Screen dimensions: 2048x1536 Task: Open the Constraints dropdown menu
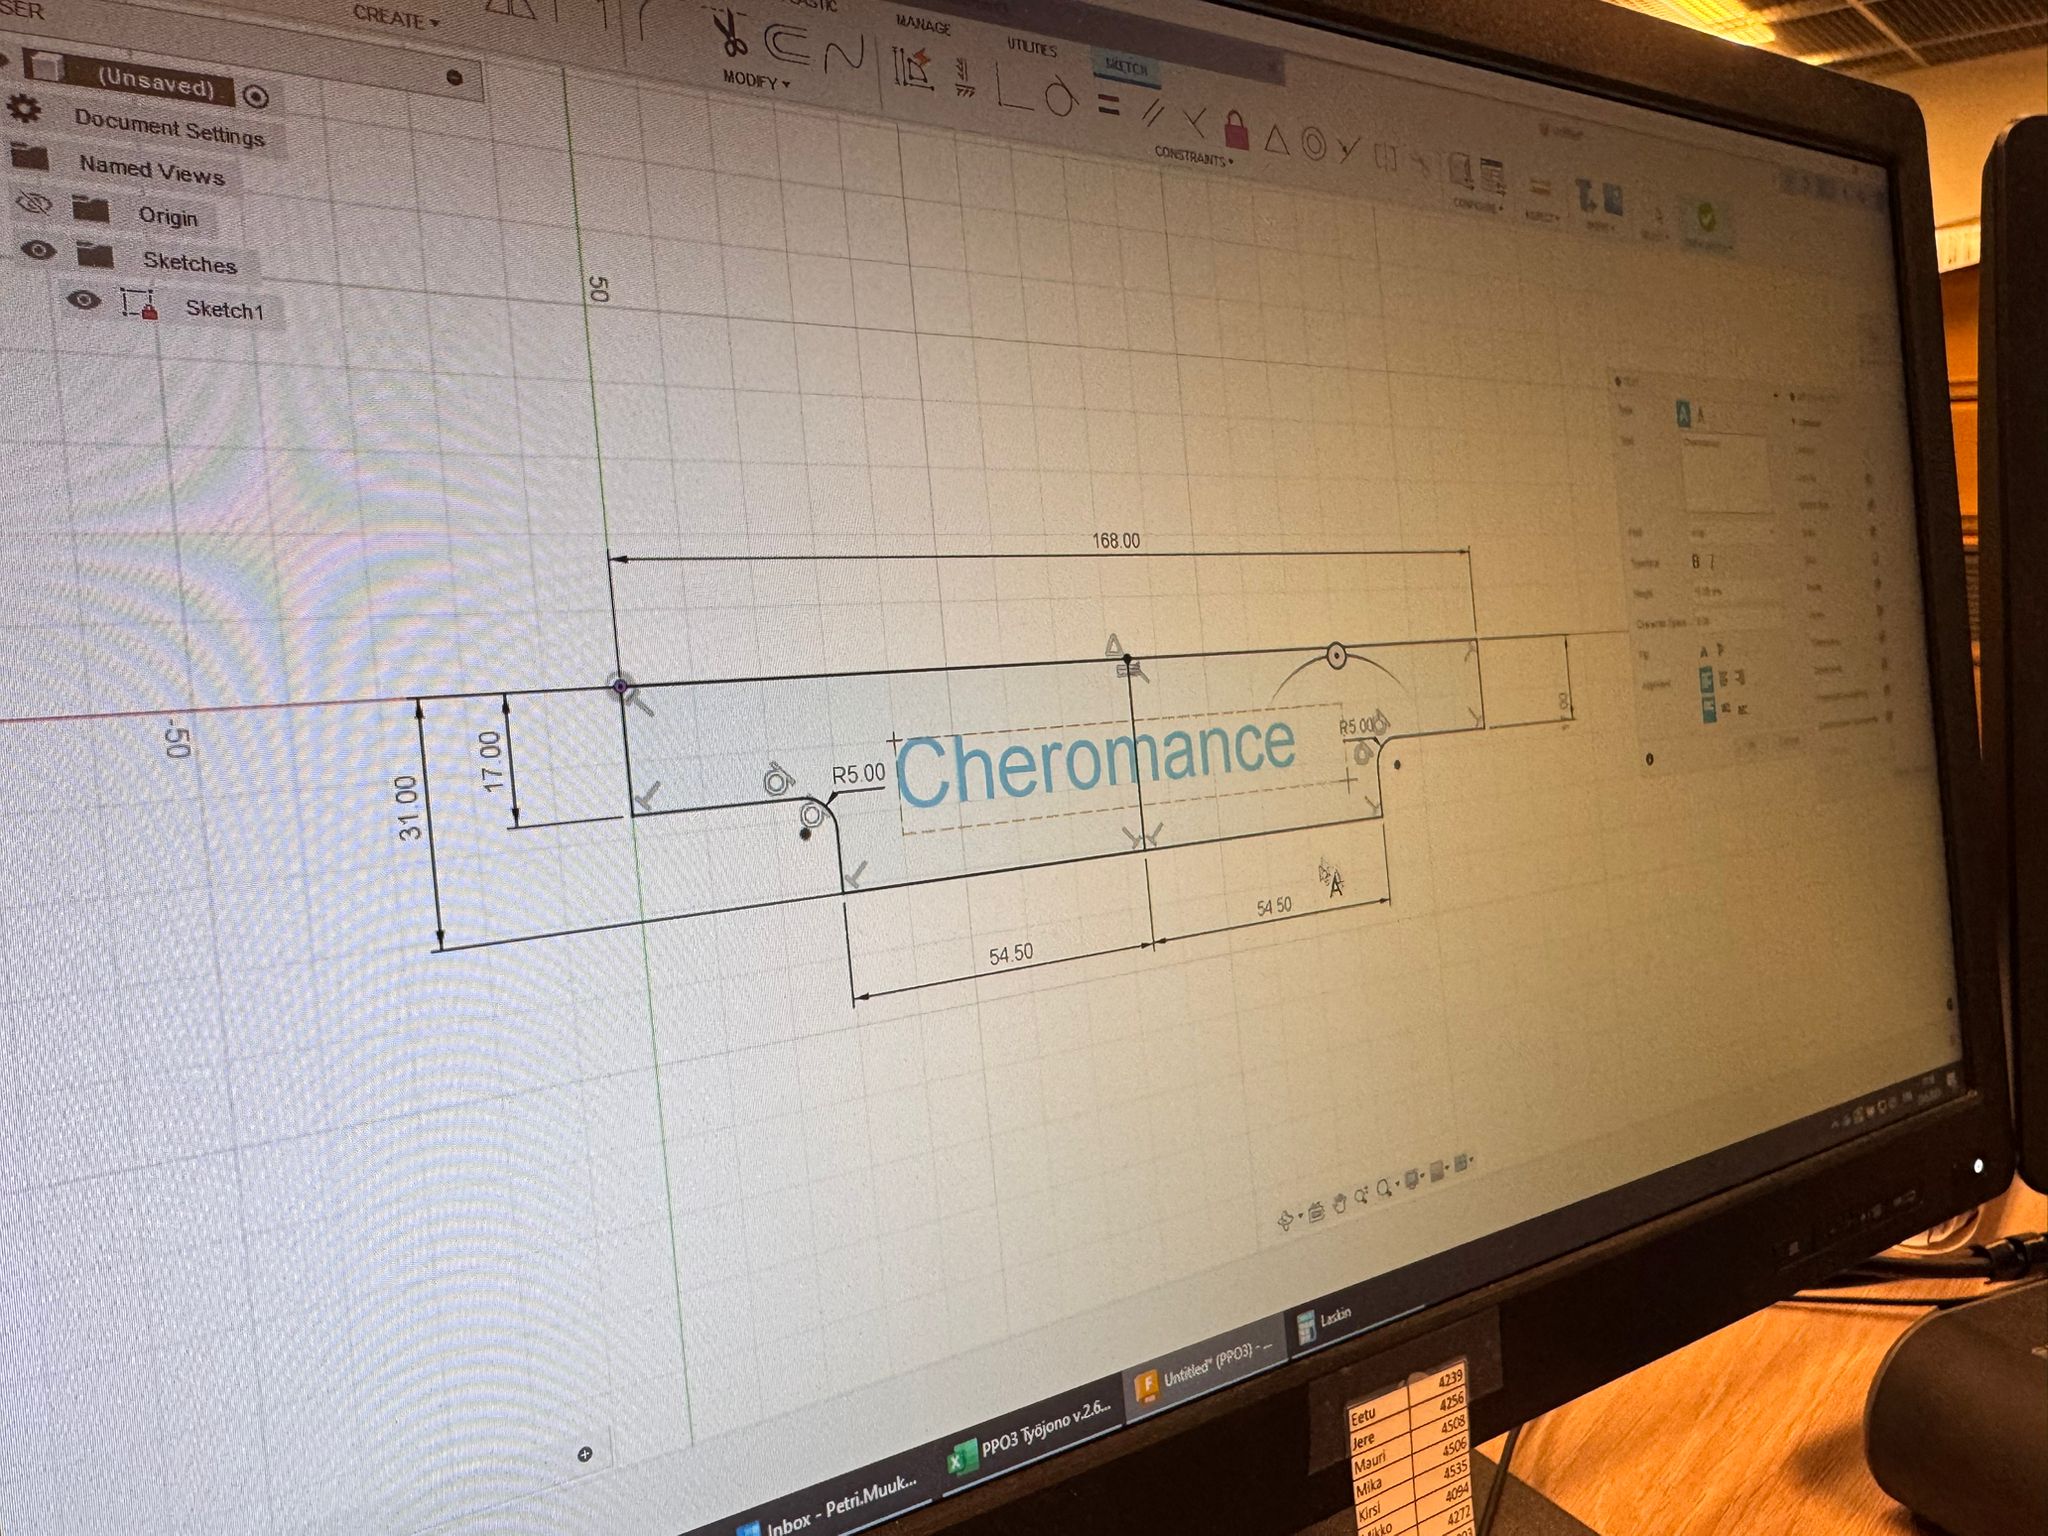(x=1194, y=156)
